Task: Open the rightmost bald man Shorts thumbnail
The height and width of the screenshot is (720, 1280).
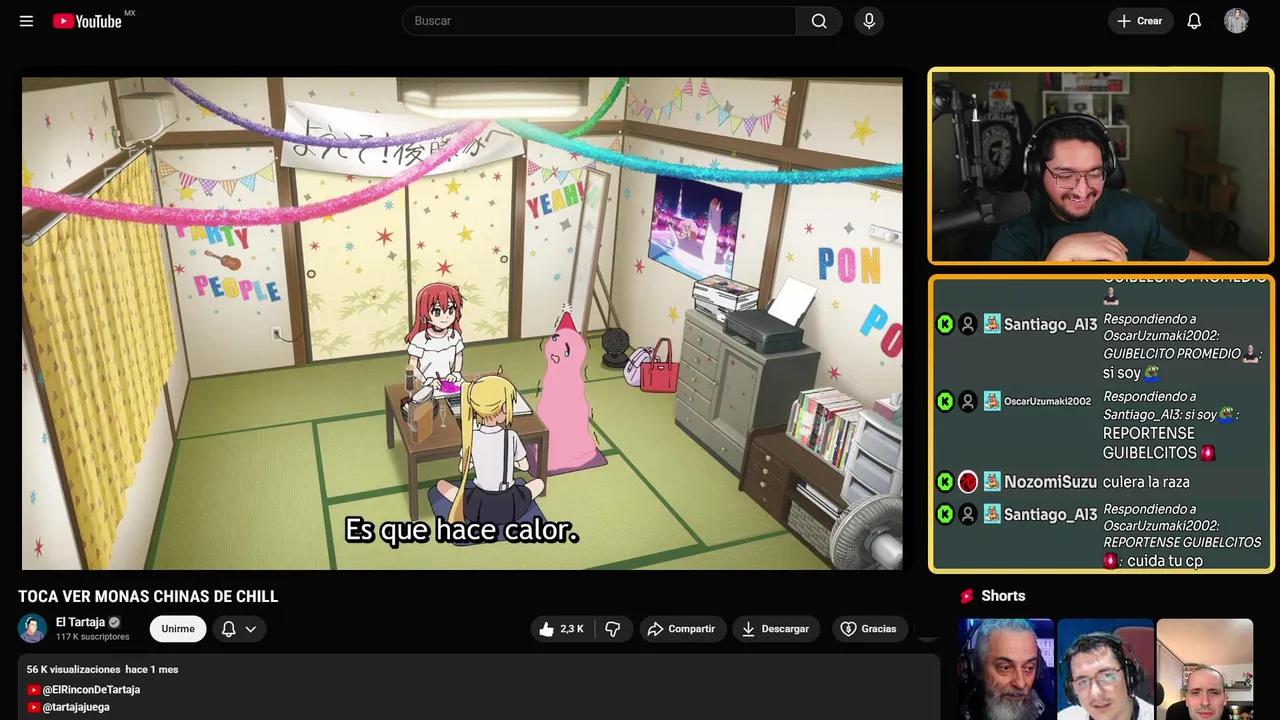Action: (x=1205, y=669)
